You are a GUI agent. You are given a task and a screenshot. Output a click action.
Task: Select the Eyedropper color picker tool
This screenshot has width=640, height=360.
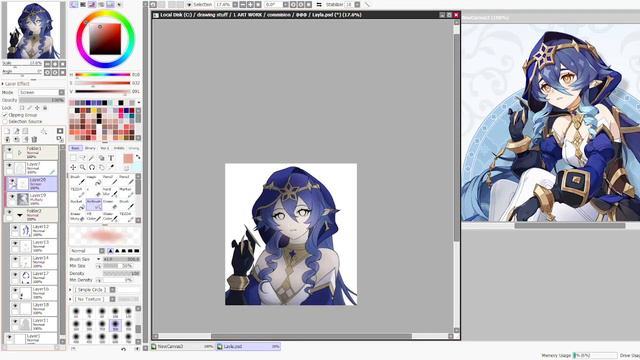coord(111,167)
